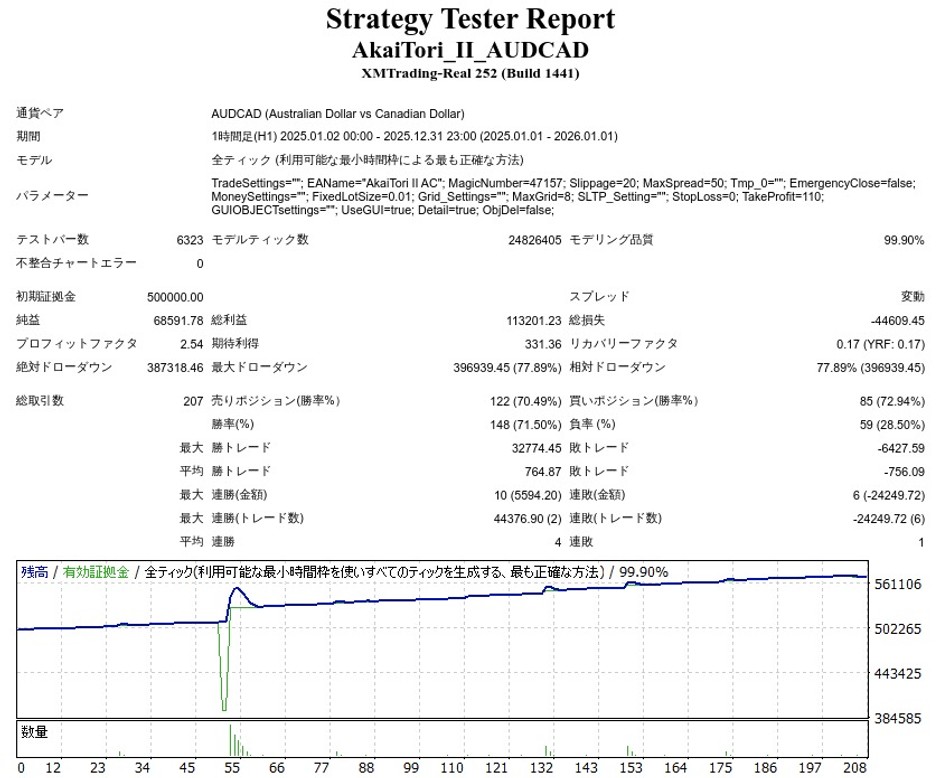Image resolution: width=940 pixels, height=778 pixels.
Task: Click the chart y-axis label 561106
Action: [897, 584]
